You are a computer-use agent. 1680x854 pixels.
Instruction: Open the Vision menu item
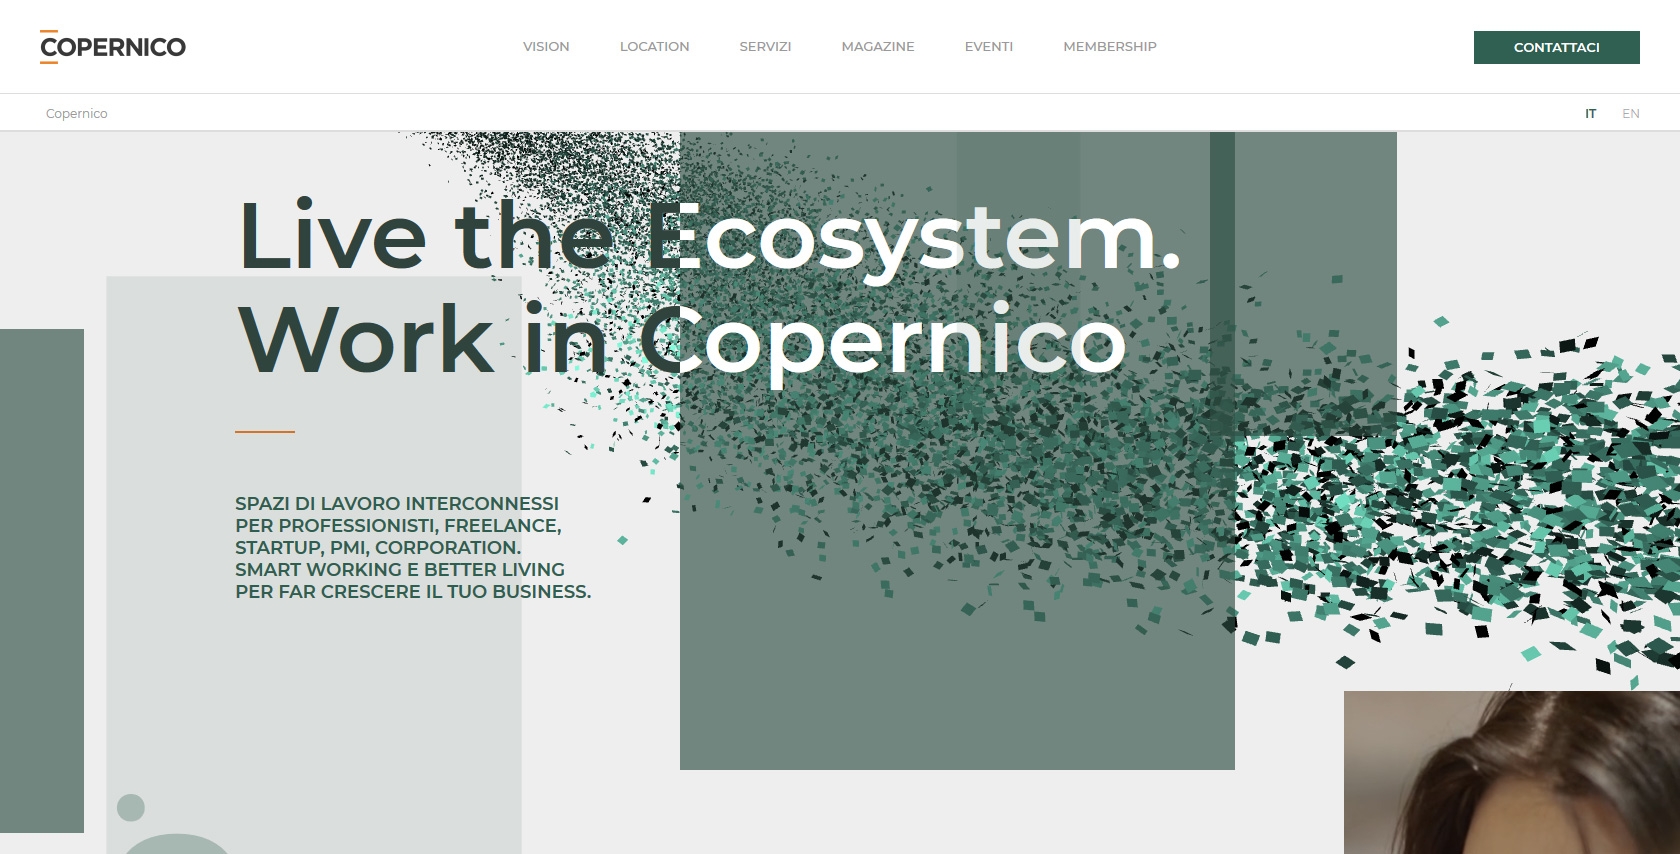tap(546, 47)
